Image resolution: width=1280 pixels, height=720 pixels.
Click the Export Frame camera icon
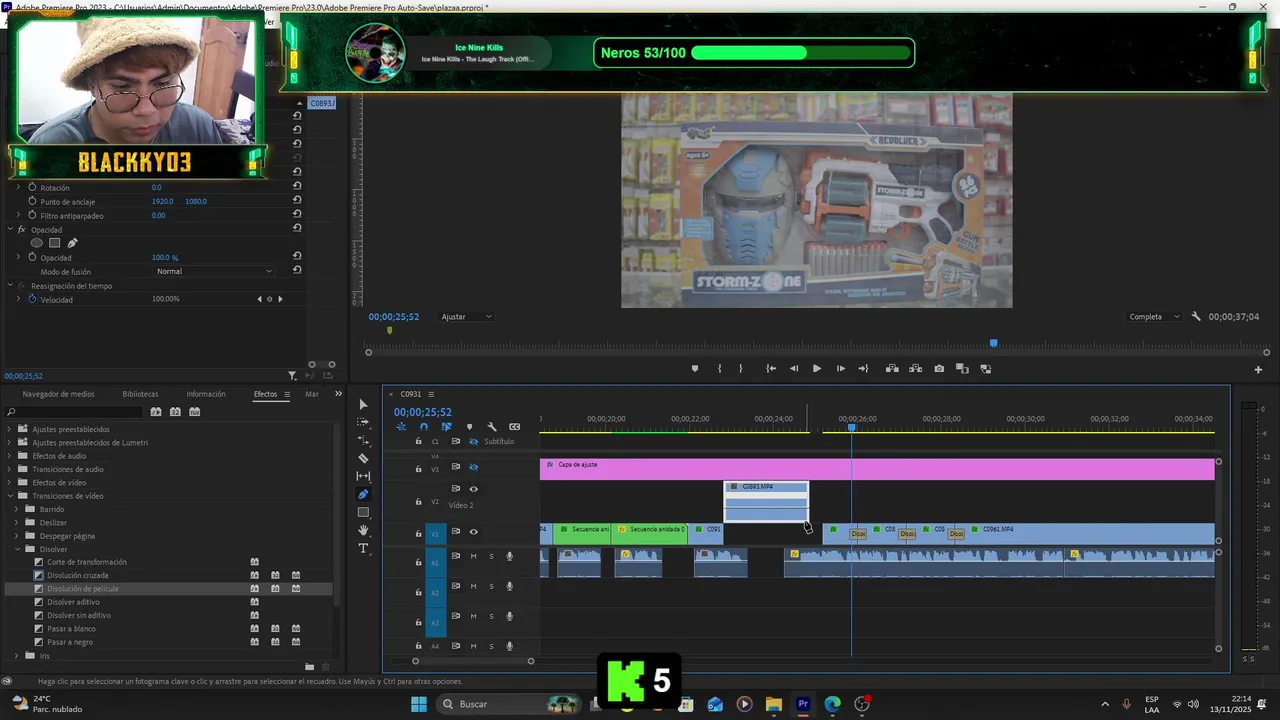coord(939,369)
